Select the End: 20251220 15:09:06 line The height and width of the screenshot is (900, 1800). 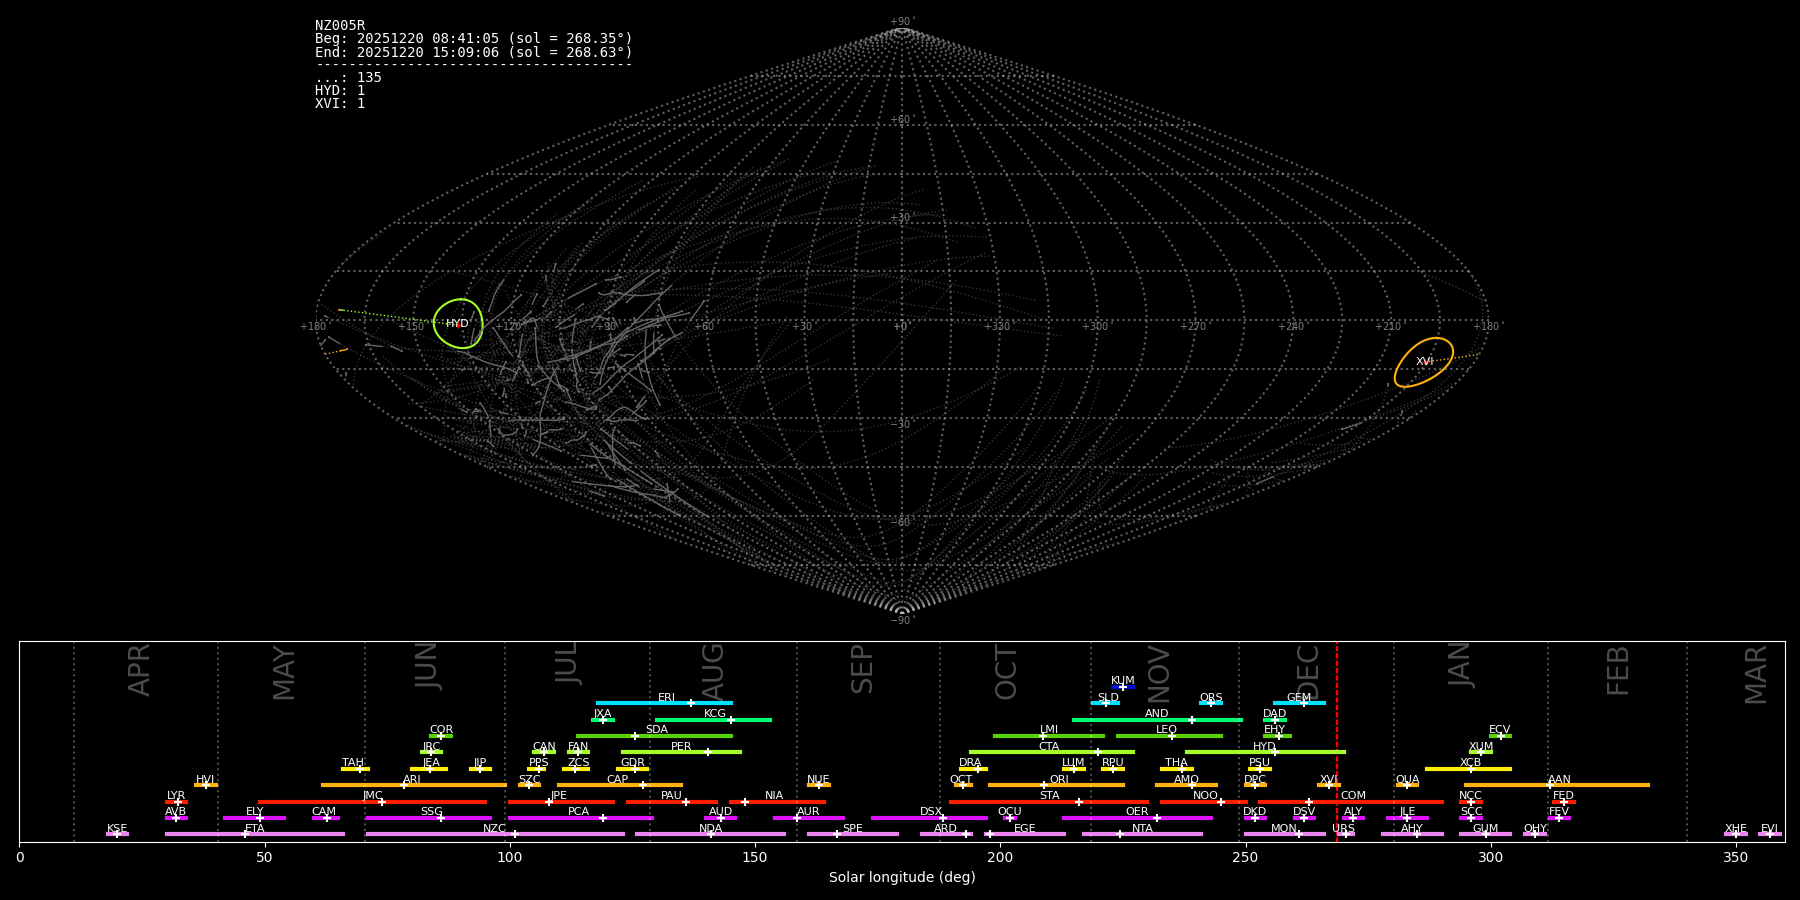[474, 52]
